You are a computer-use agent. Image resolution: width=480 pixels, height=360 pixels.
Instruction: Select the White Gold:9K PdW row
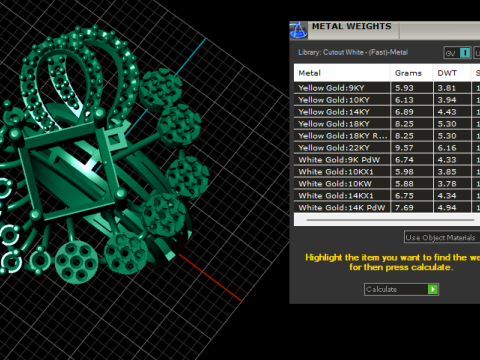click(387, 160)
